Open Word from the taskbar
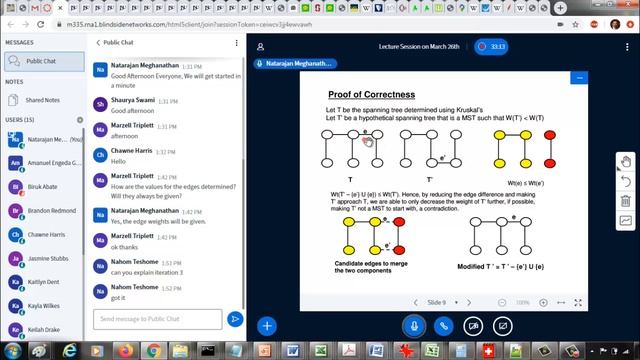640x360 pixels. [292, 351]
